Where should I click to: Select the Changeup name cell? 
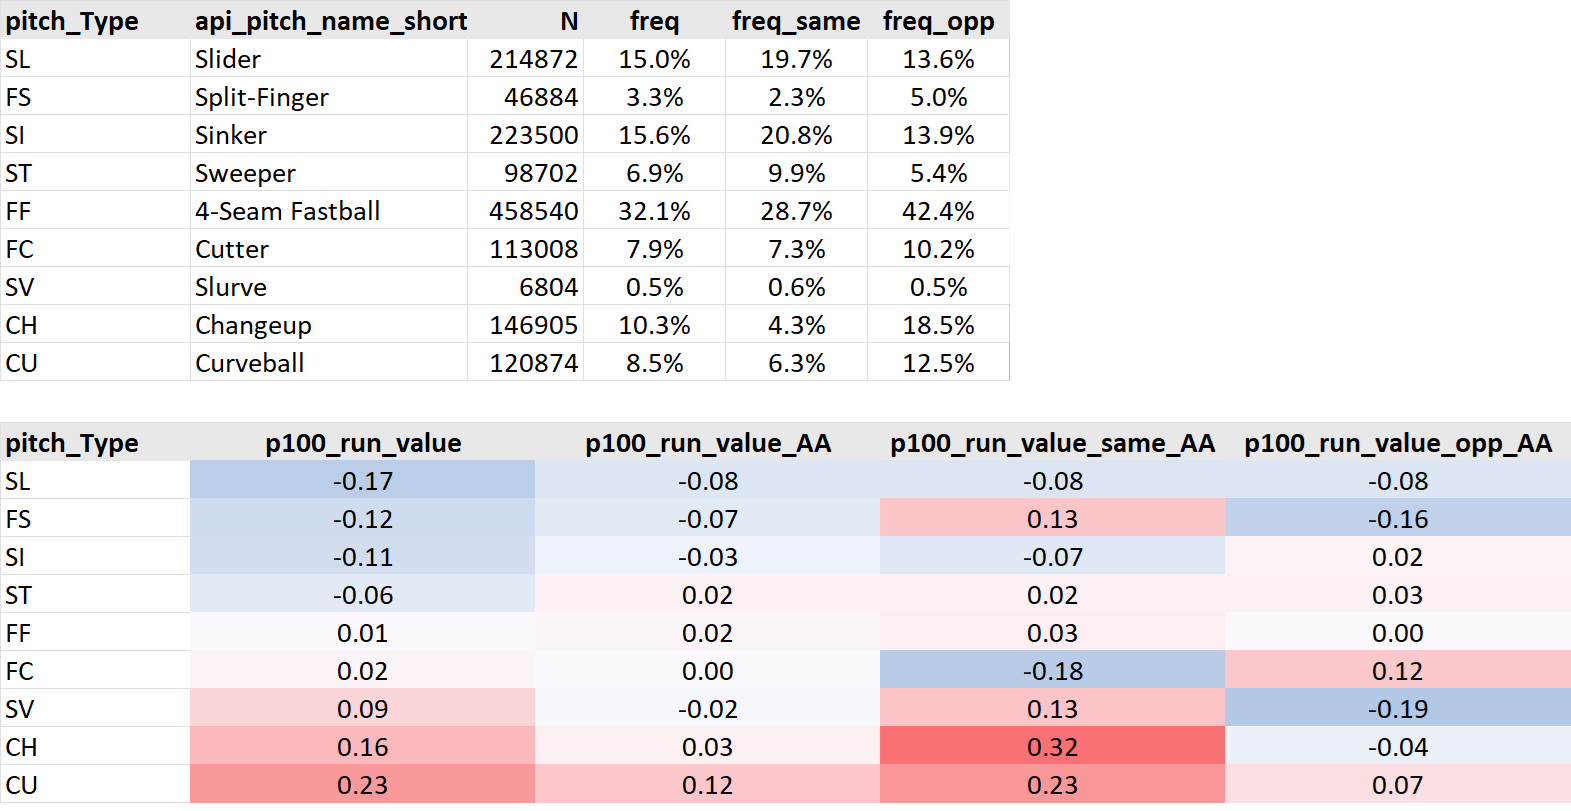tap(253, 325)
